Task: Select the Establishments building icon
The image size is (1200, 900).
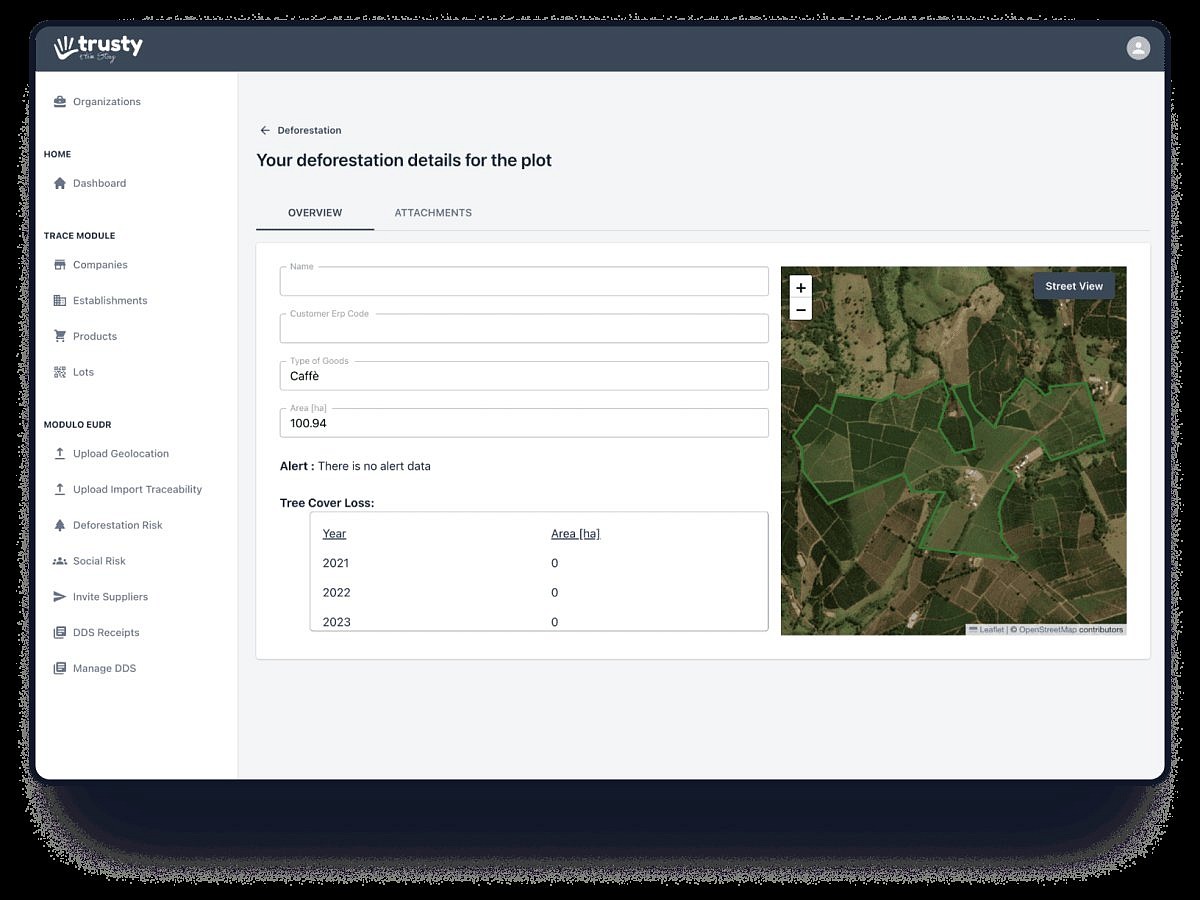Action: click(x=60, y=301)
